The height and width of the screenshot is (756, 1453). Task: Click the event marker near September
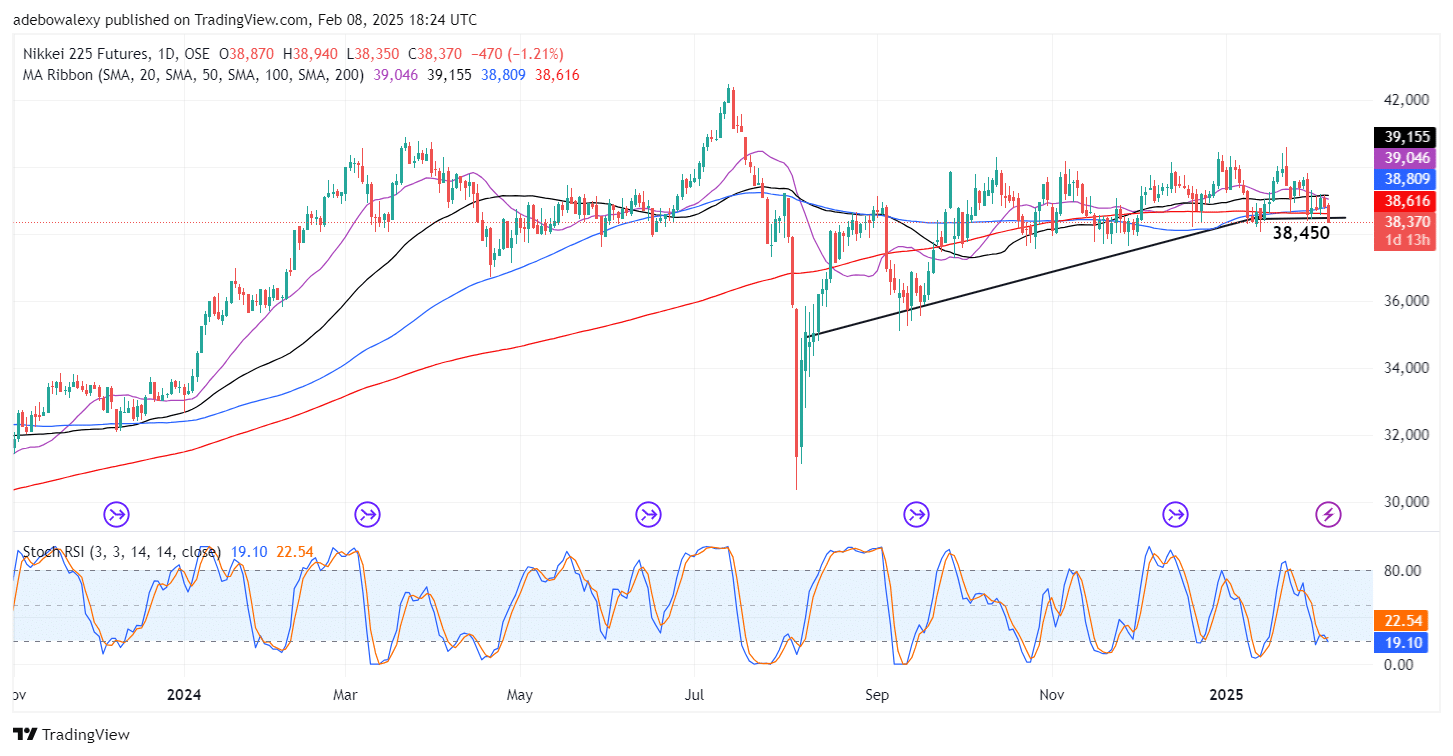click(x=916, y=515)
